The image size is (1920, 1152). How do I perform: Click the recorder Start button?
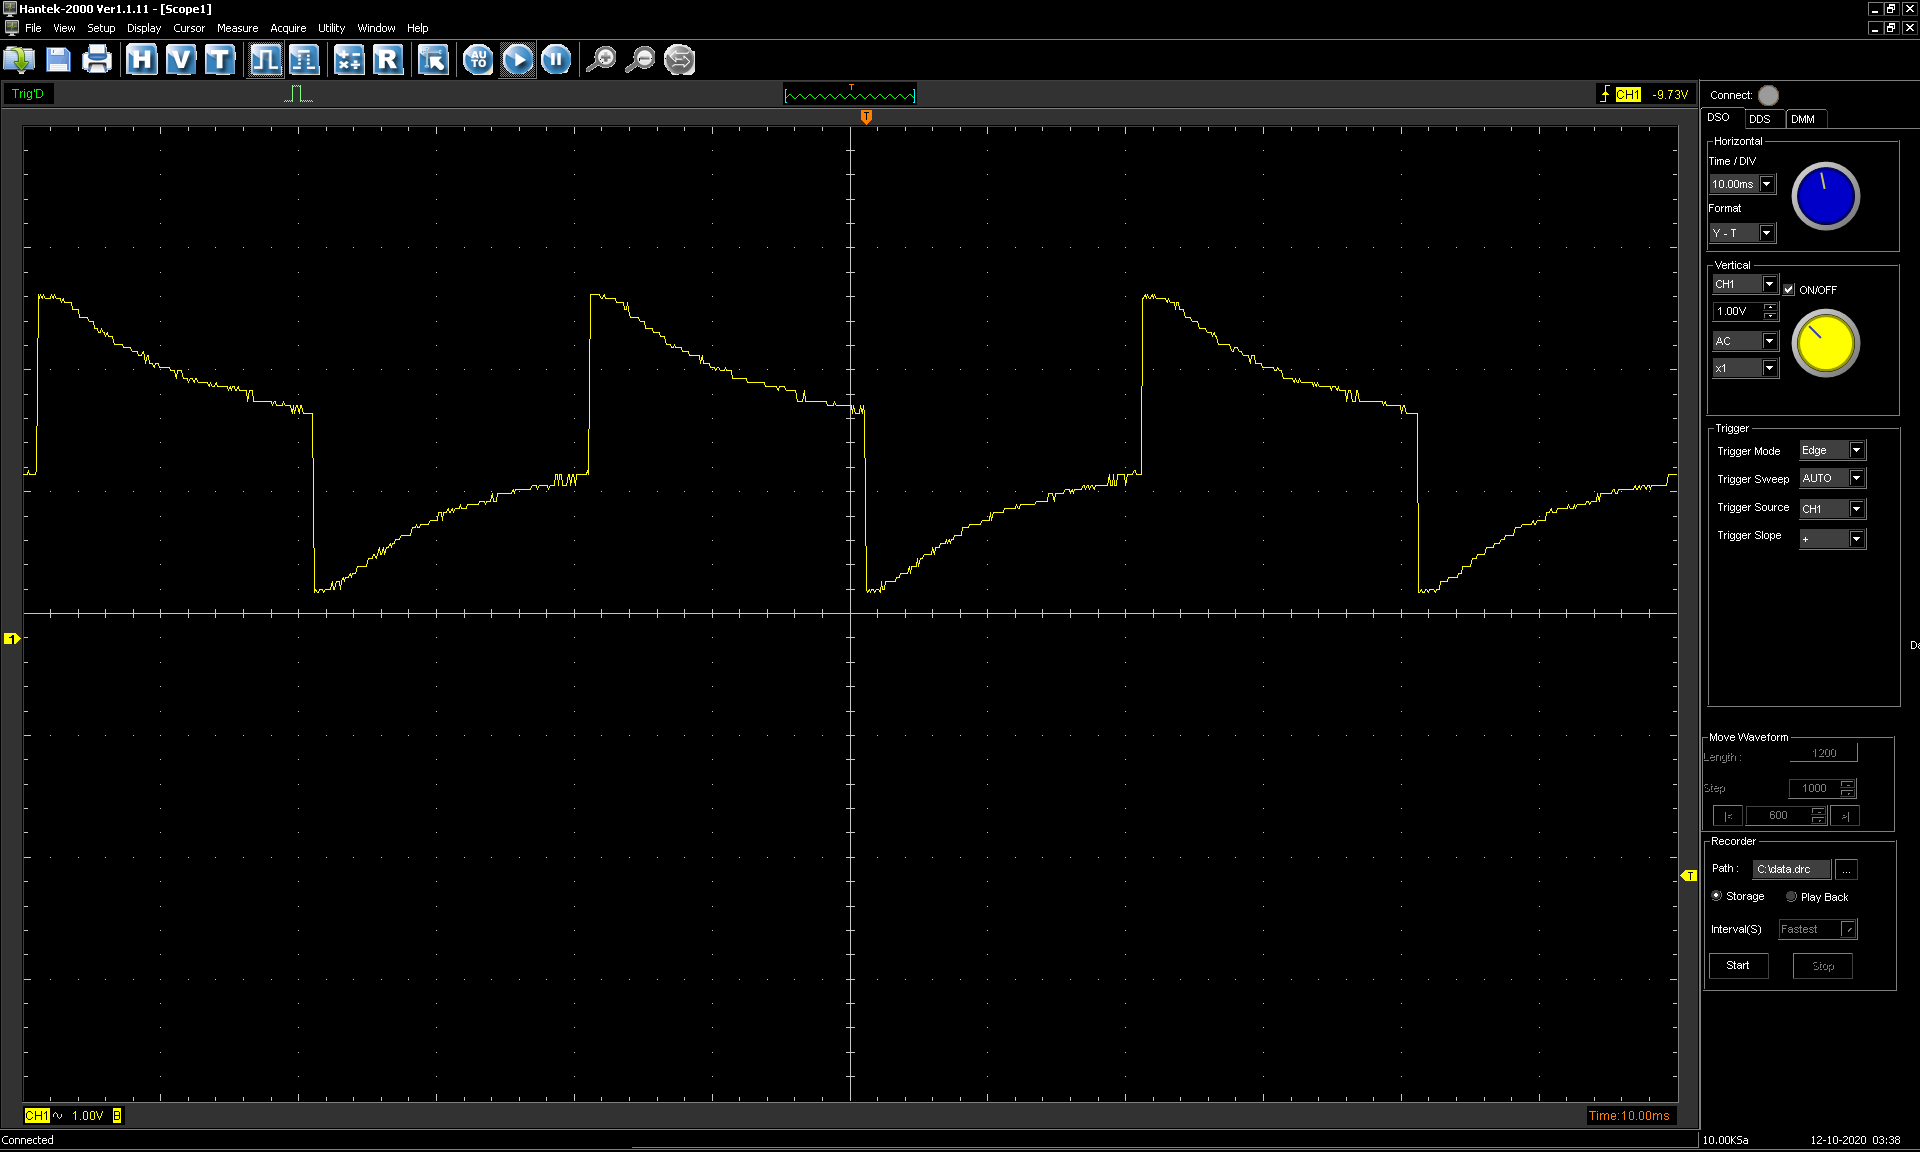1738,966
